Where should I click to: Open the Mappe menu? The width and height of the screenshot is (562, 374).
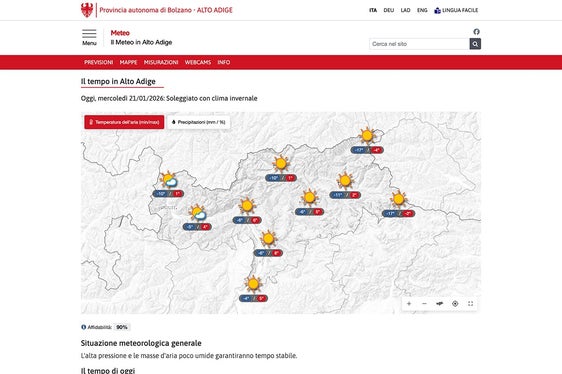point(128,62)
